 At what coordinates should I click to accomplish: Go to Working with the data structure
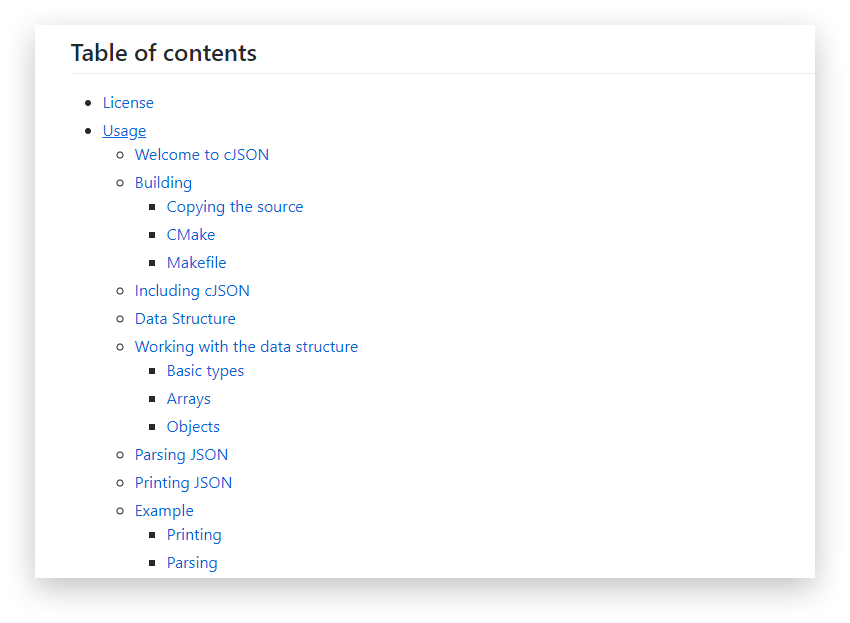(x=246, y=347)
